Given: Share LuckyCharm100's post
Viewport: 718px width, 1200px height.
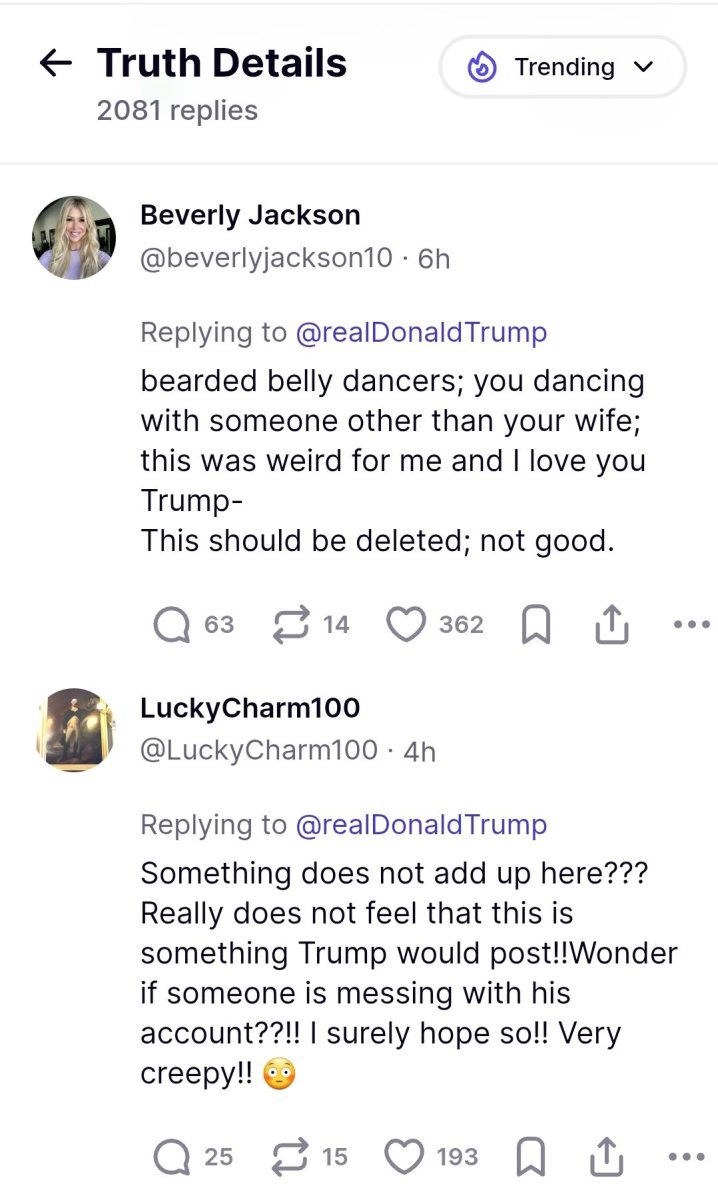Looking at the screenshot, I should point(607,1158).
